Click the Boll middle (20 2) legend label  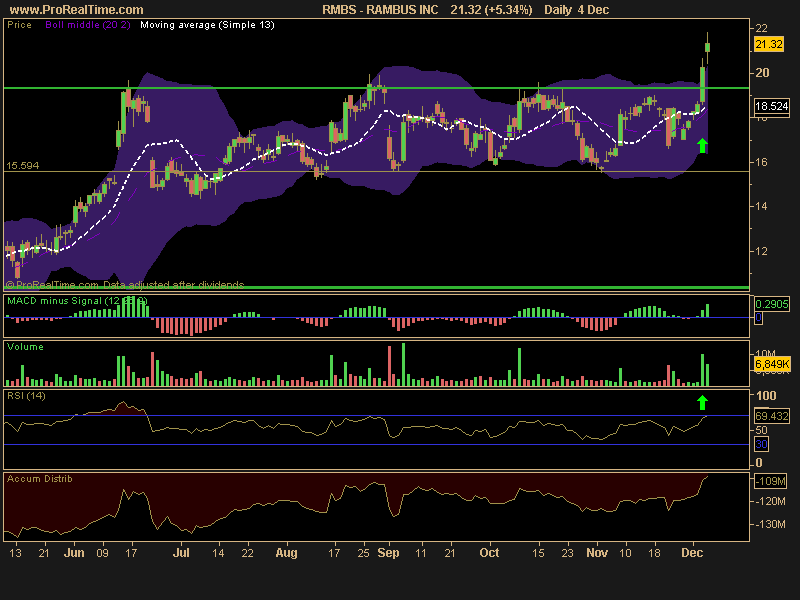(88, 24)
